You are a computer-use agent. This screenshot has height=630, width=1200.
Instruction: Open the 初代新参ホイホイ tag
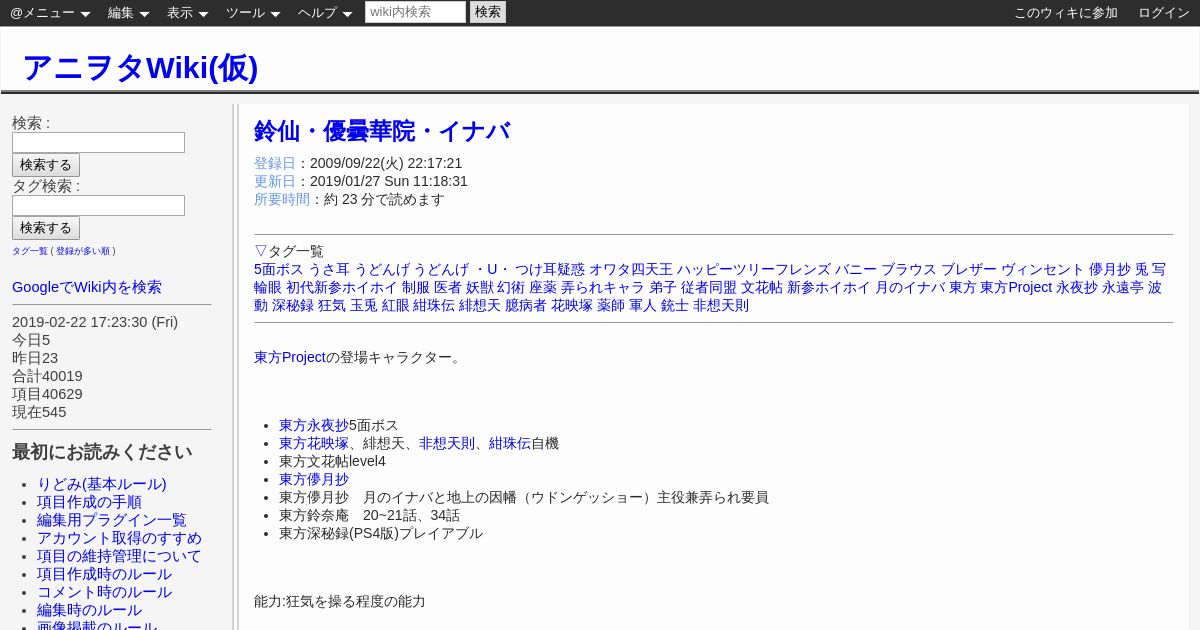pos(342,288)
